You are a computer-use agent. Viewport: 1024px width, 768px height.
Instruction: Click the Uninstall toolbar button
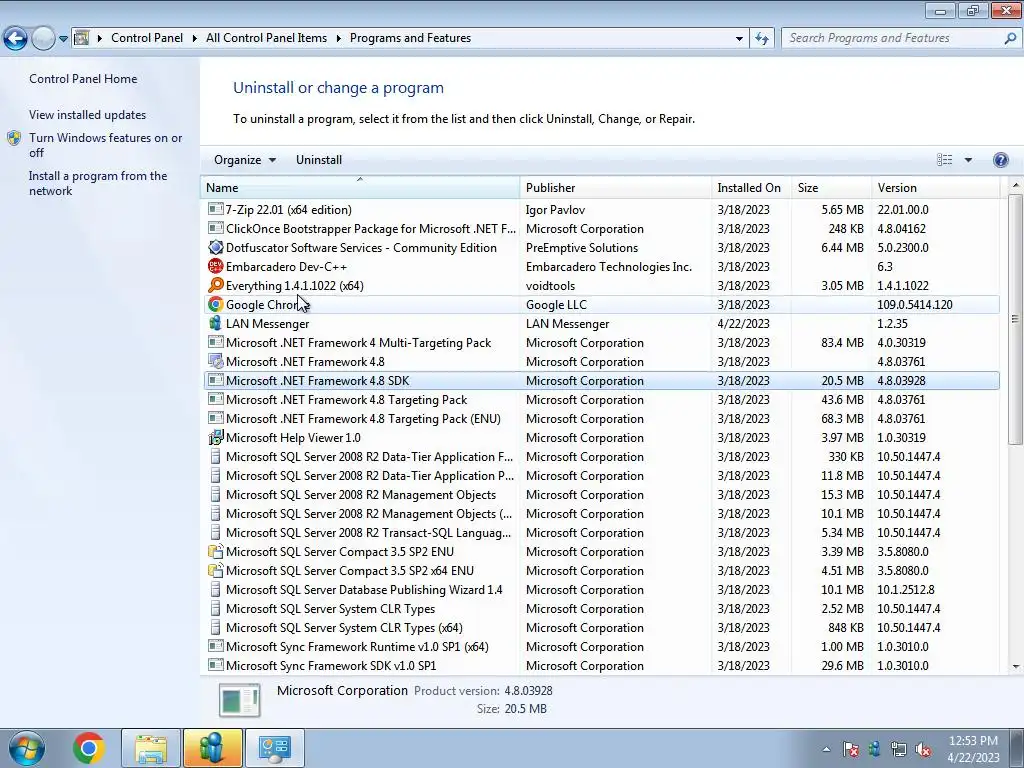pos(319,160)
